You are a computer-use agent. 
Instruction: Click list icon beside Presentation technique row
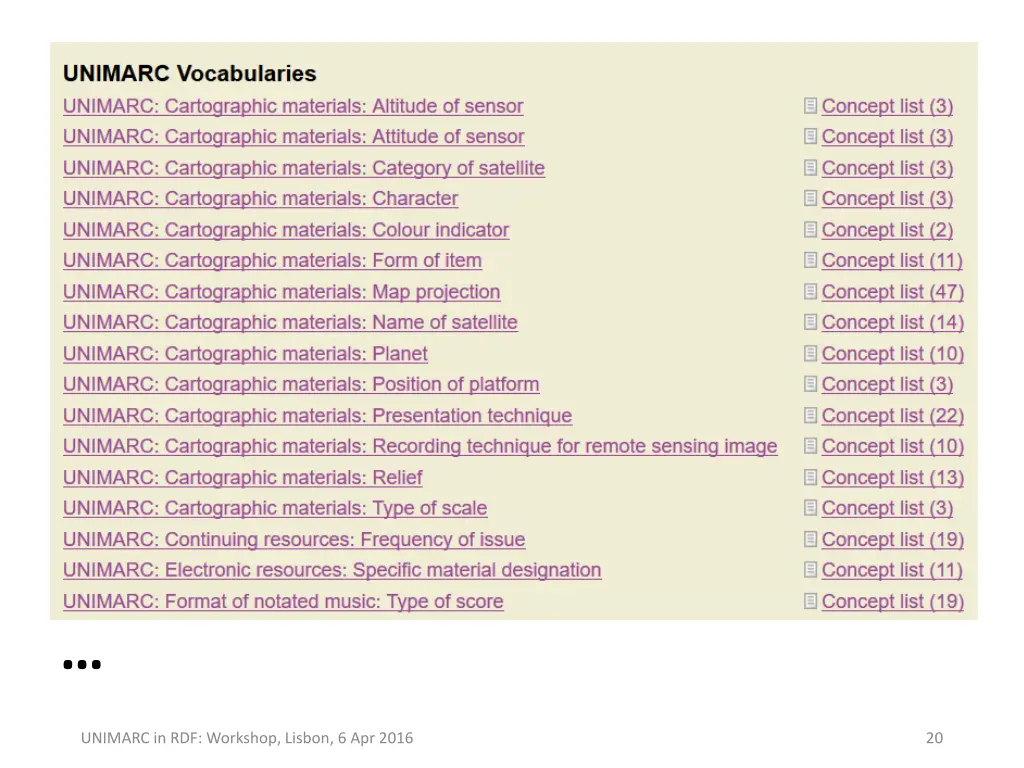[x=810, y=415]
